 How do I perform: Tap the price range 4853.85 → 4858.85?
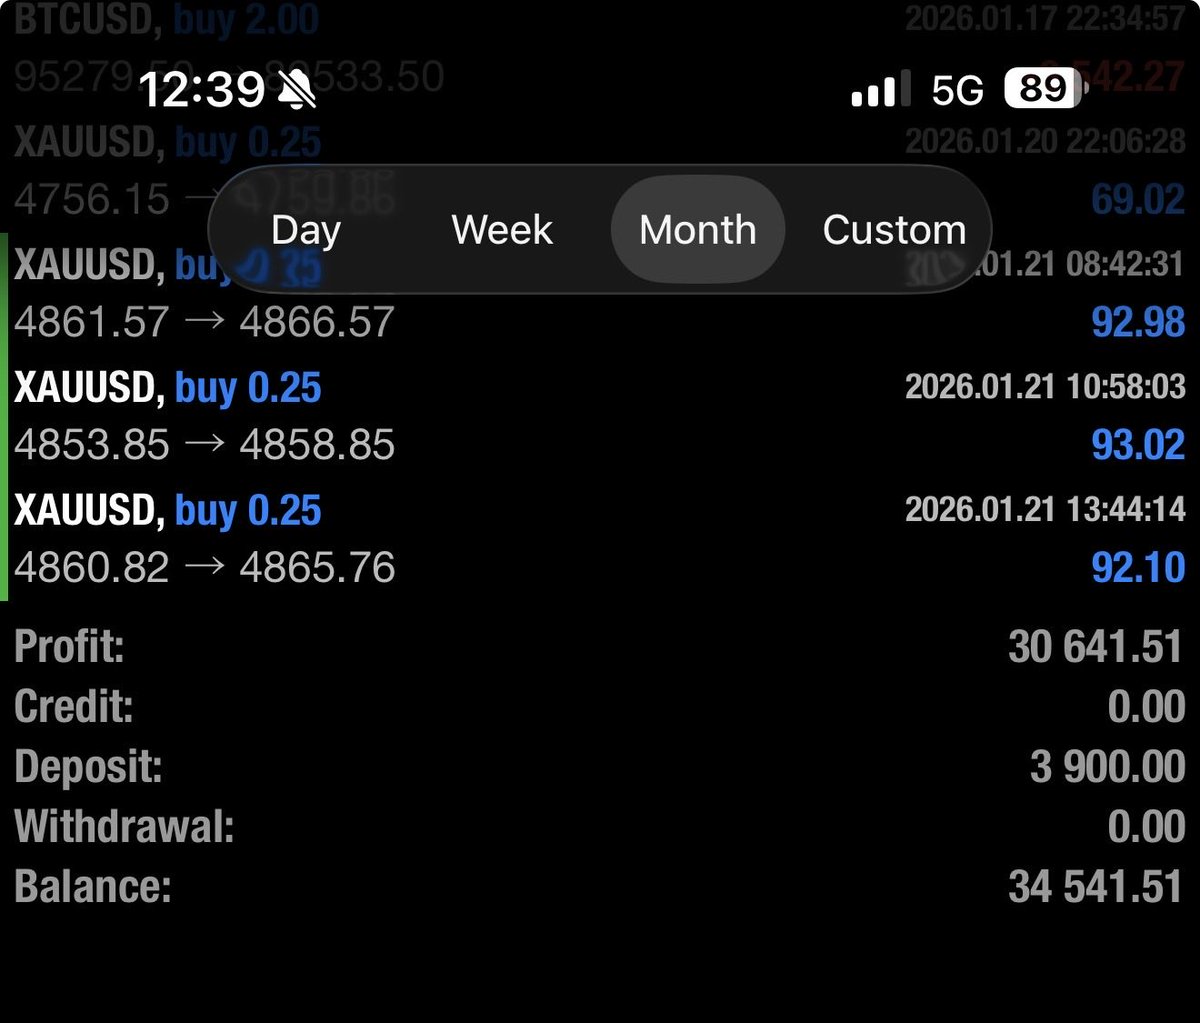coord(204,445)
